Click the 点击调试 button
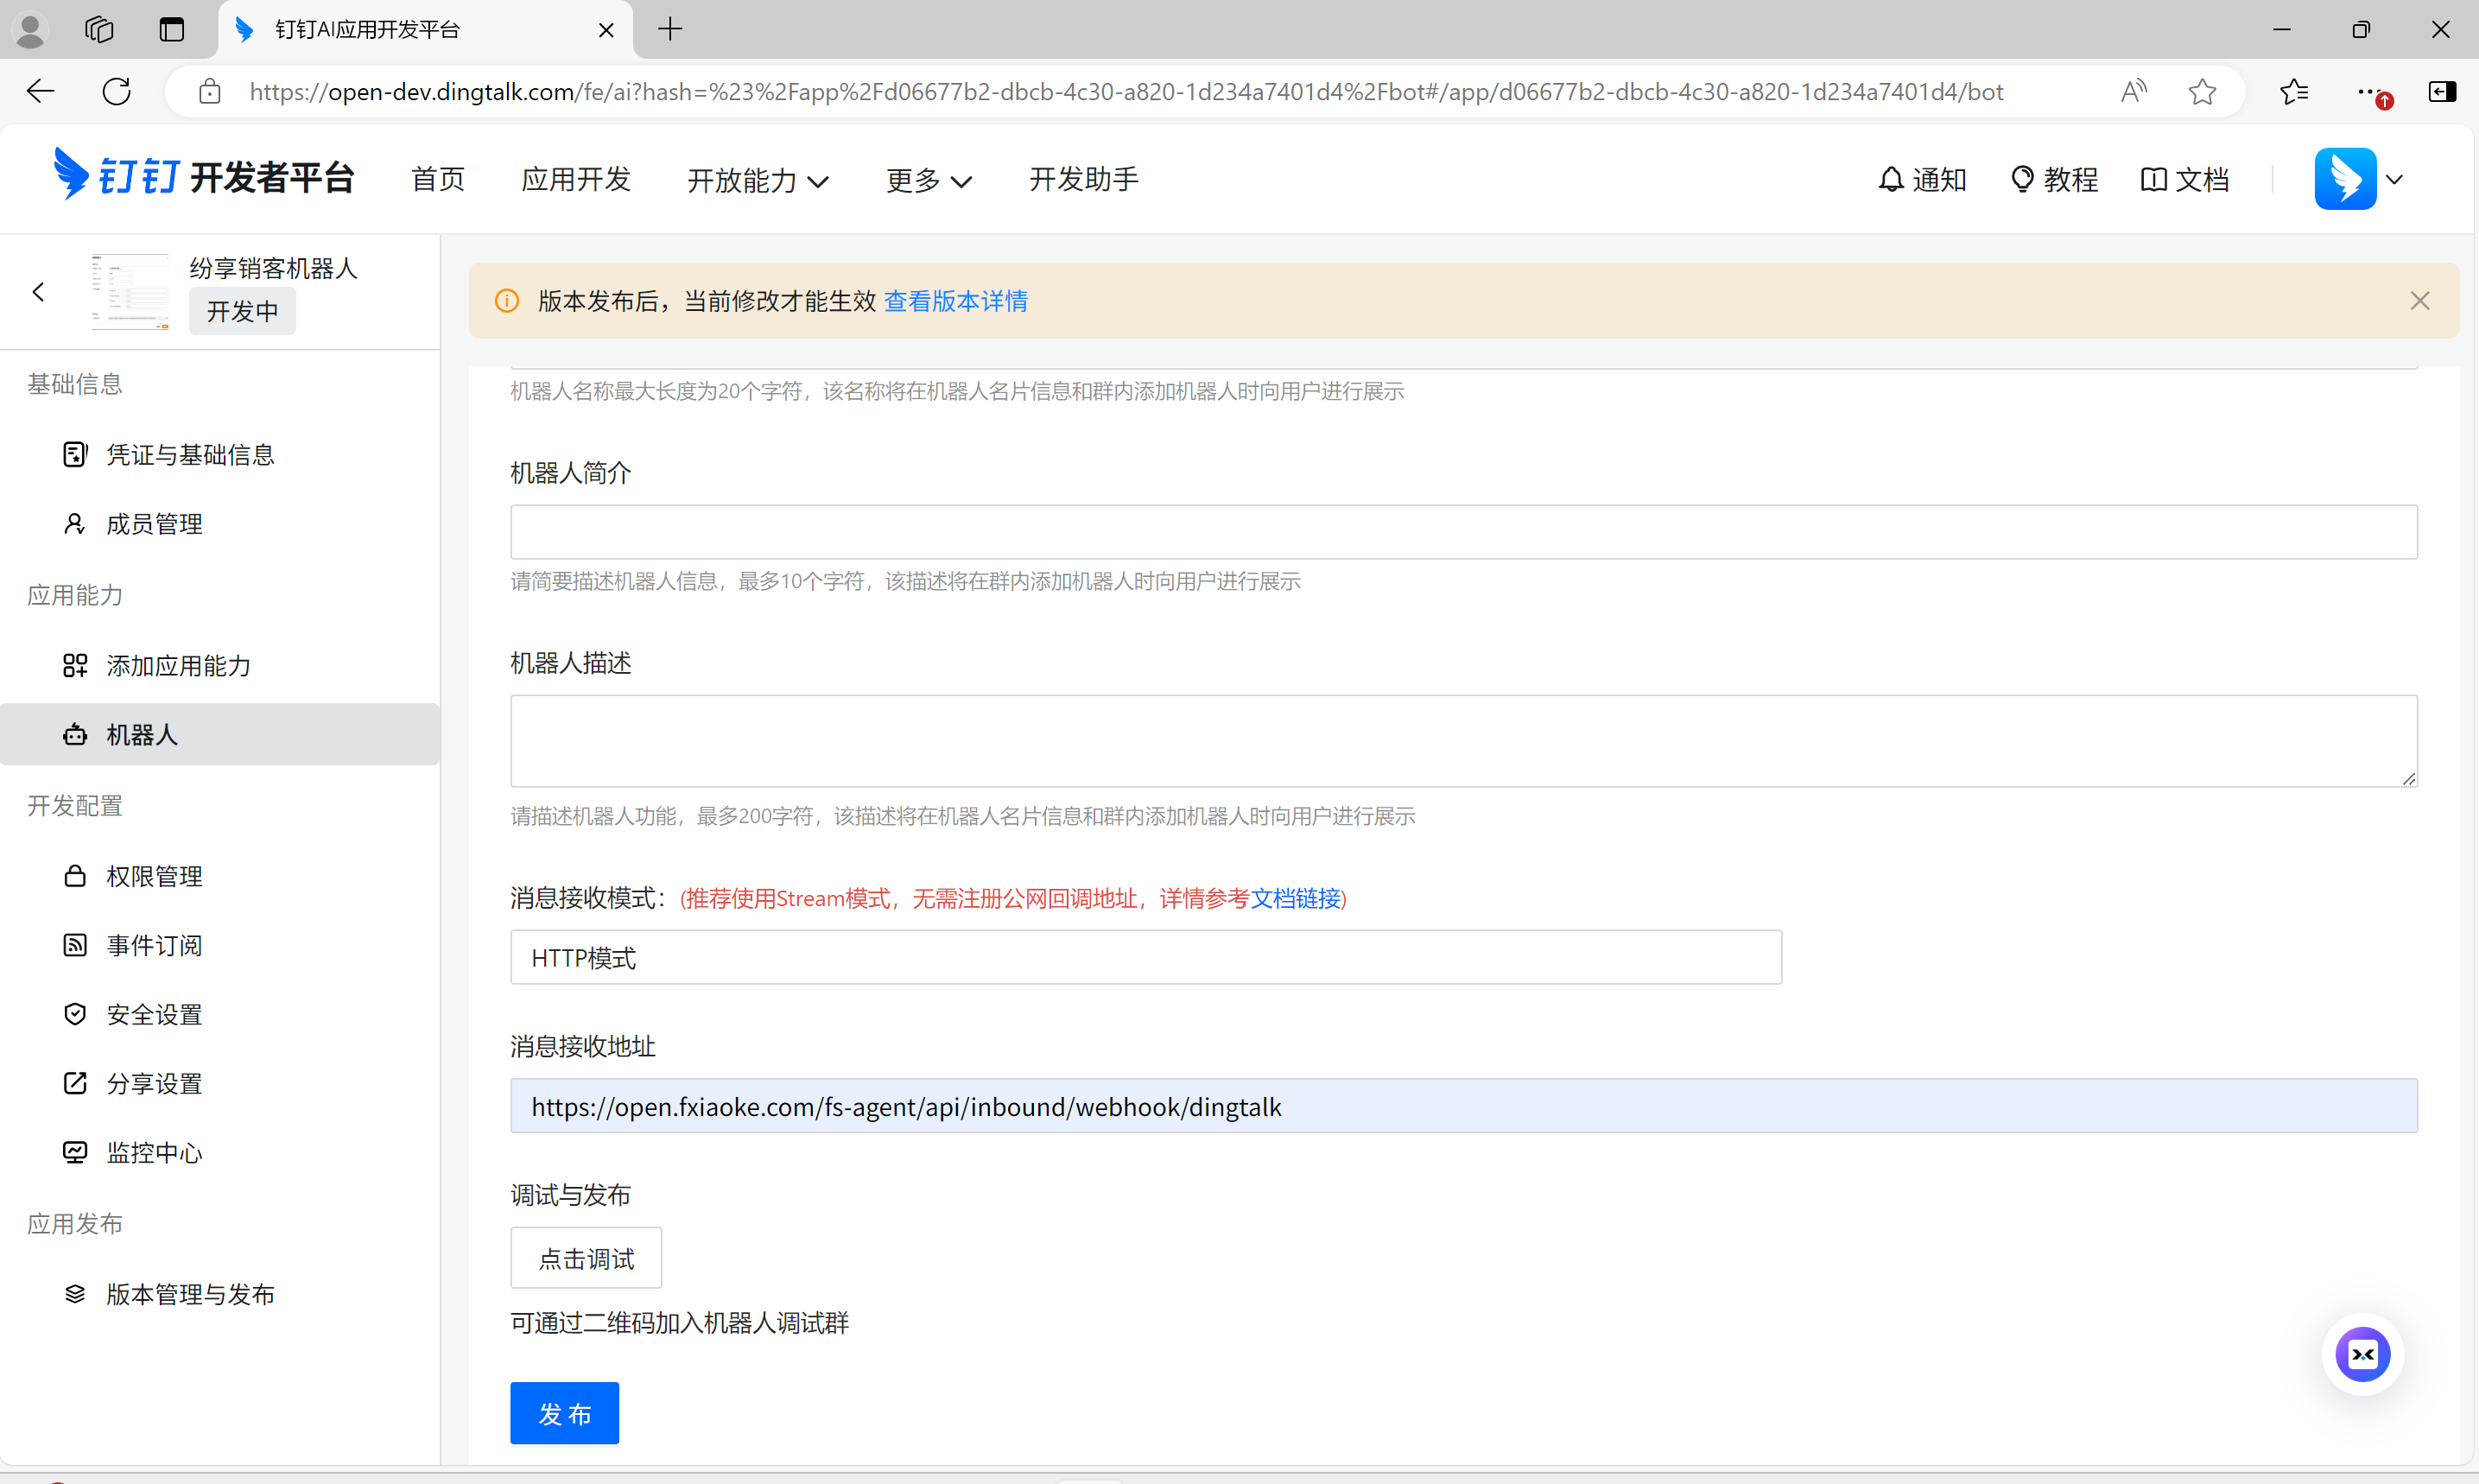Viewport: 2479px width, 1484px height. click(x=586, y=1258)
